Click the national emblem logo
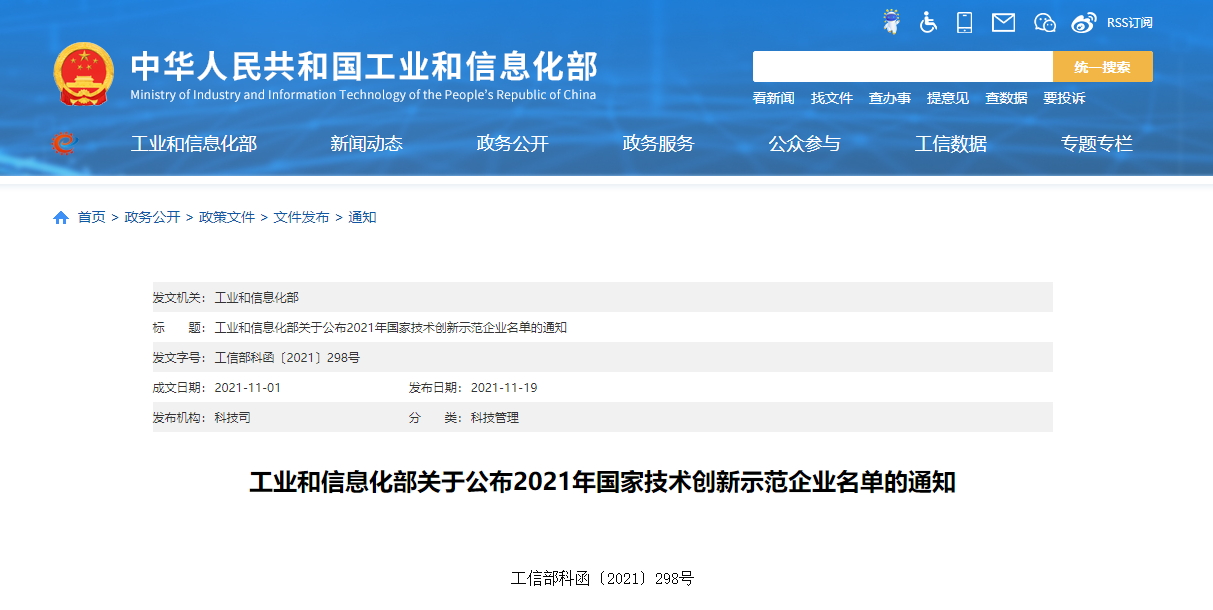1213x610 pixels. 84,74
